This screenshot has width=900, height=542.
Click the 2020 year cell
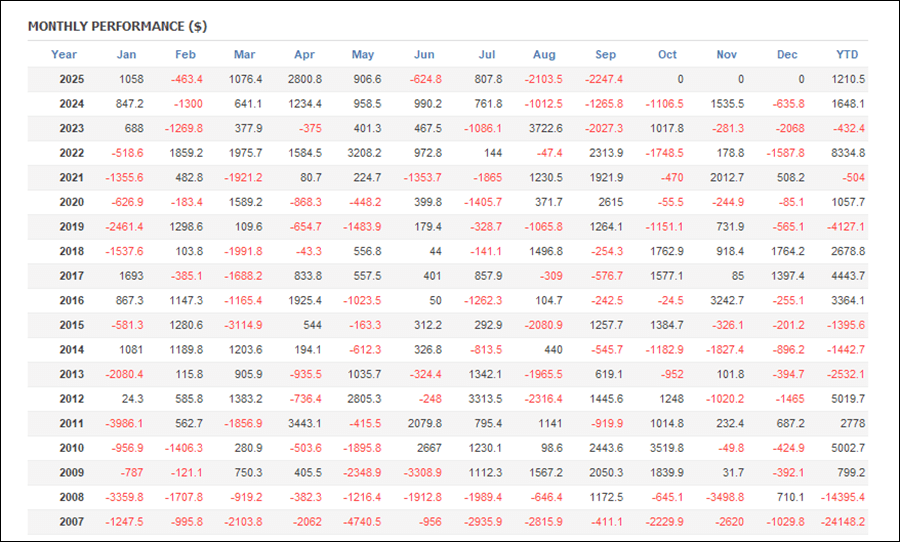pos(71,202)
